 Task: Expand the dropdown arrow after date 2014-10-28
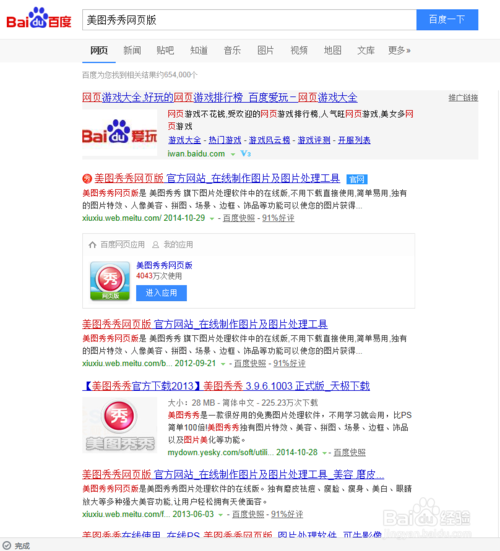click(324, 453)
